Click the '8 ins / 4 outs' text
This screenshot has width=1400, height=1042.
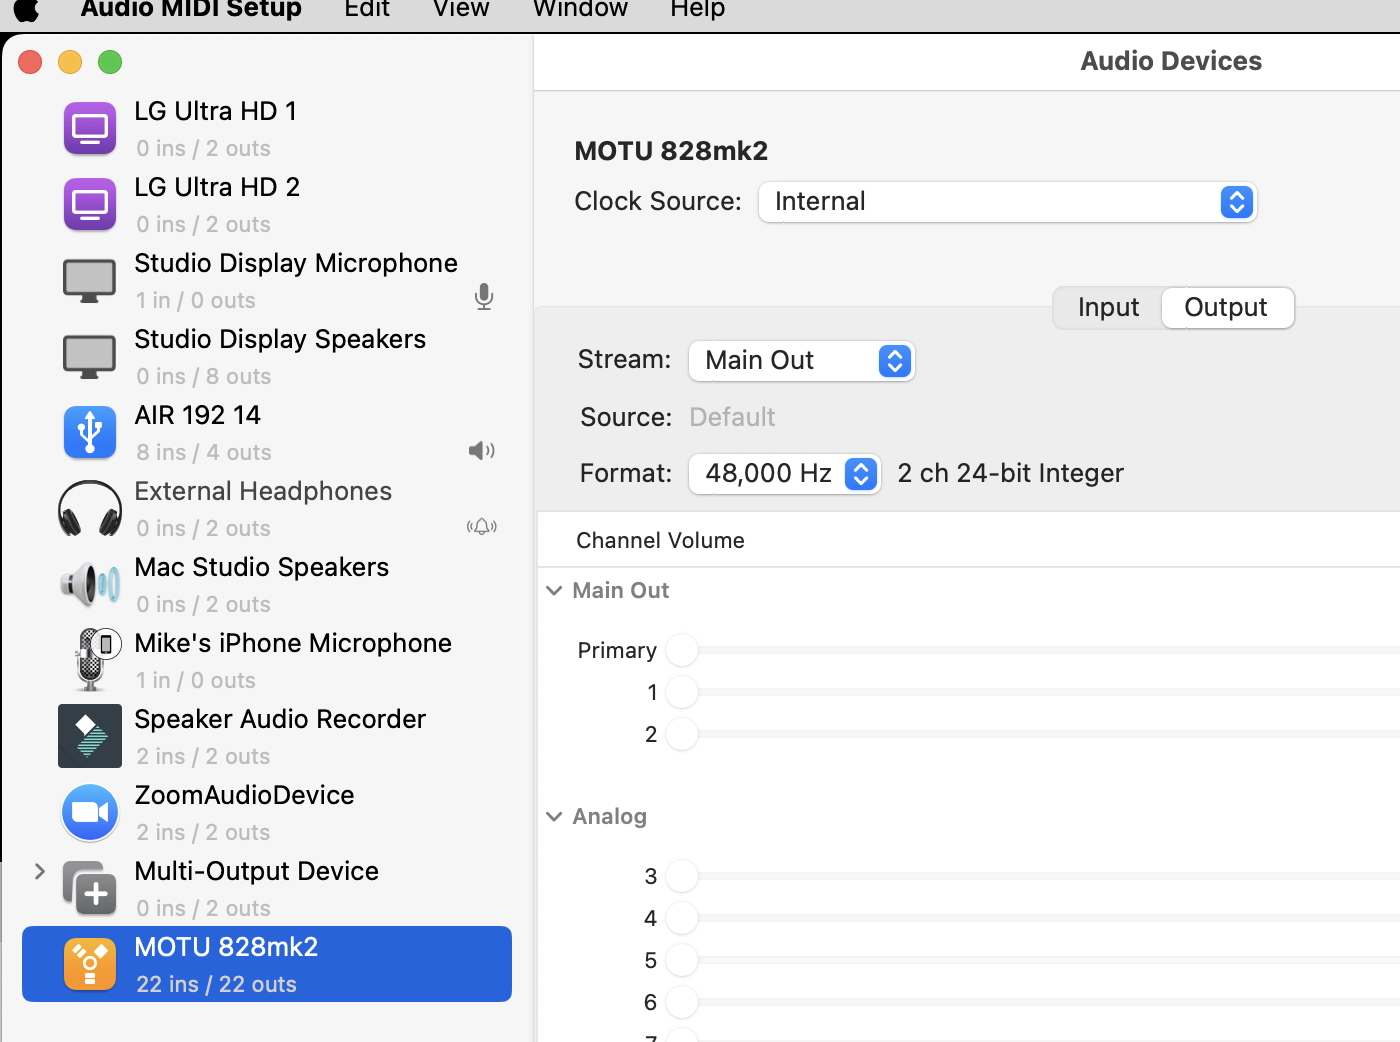click(x=204, y=452)
